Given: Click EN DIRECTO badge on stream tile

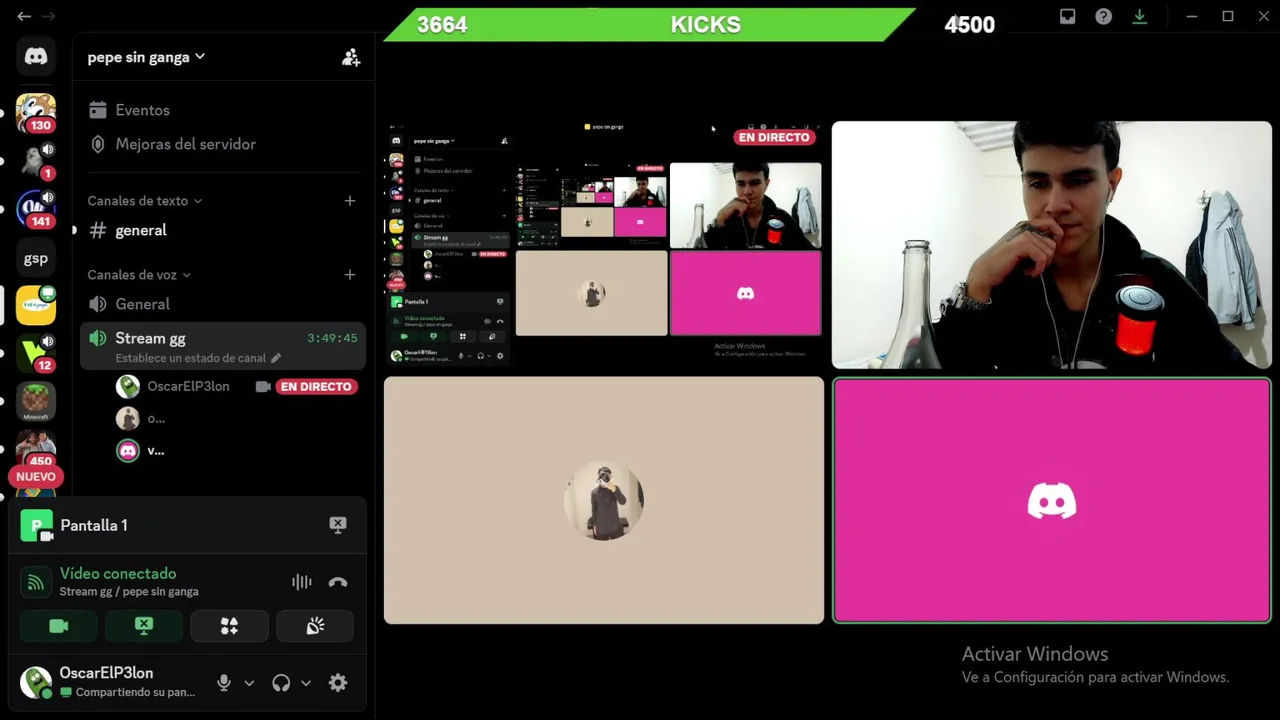Looking at the screenshot, I should pos(774,137).
